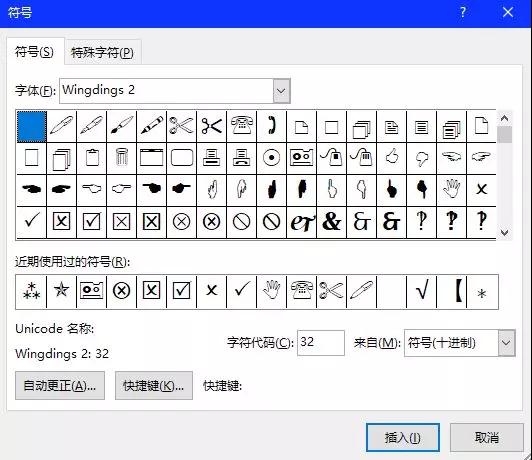This screenshot has height=460, width=532.
Task: Select the printer symbol in grid
Action: pyautogui.click(x=211, y=157)
